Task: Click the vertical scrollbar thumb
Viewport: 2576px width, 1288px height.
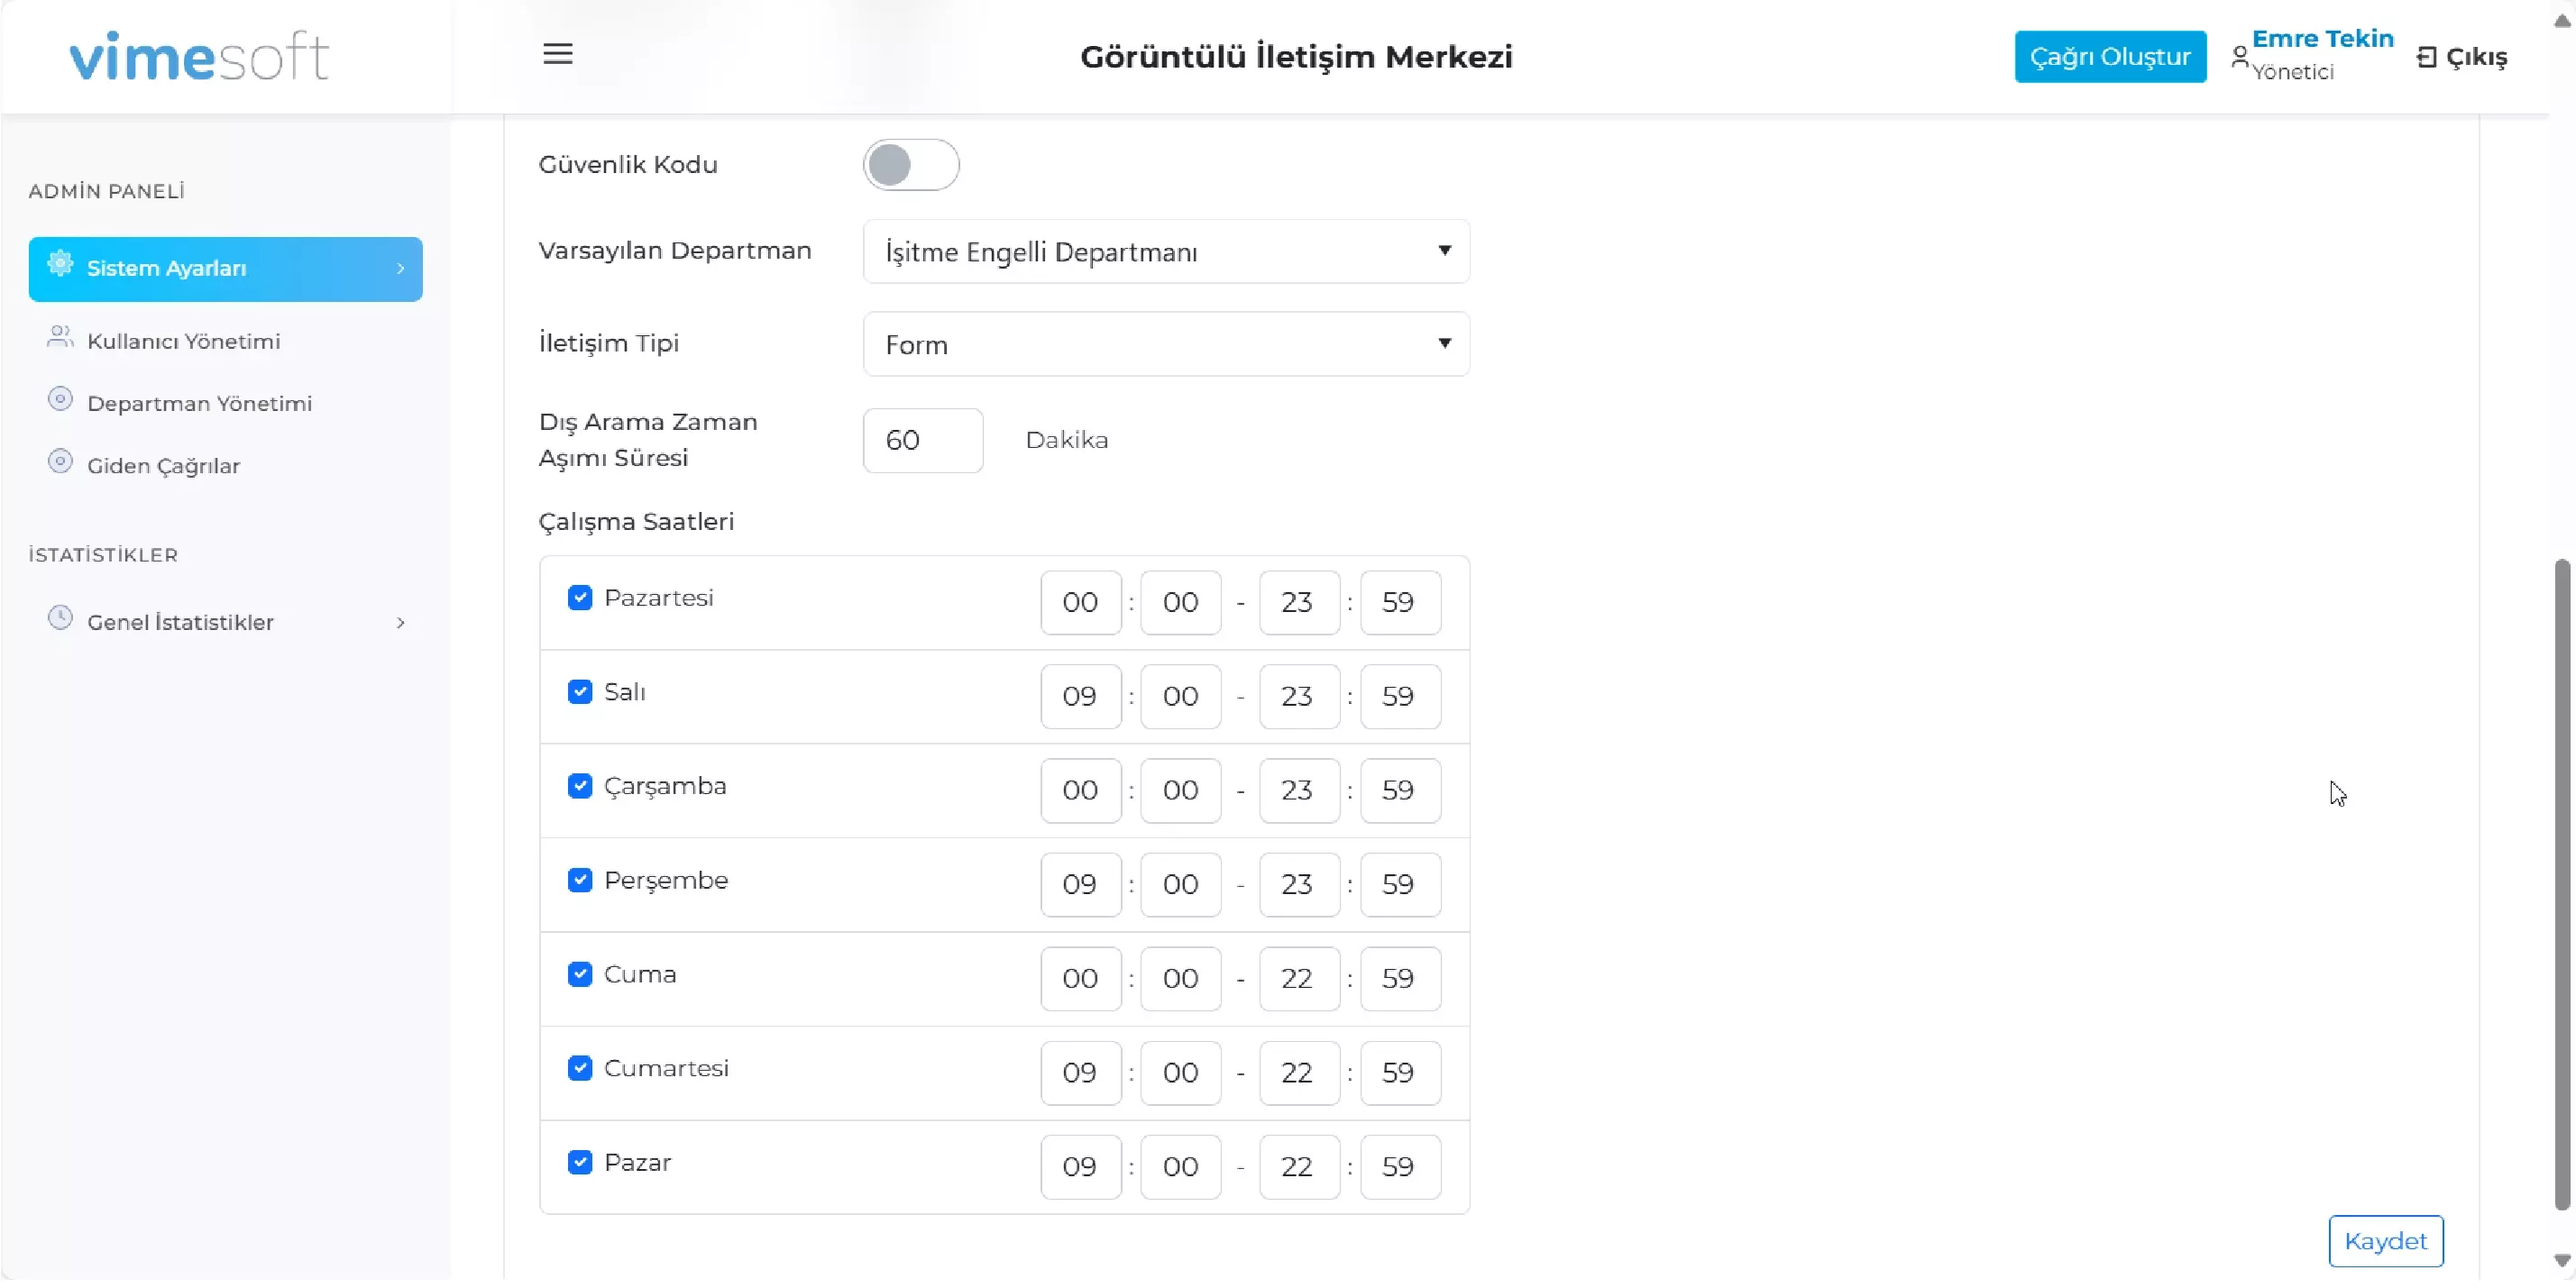Action: pyautogui.click(x=2562, y=885)
